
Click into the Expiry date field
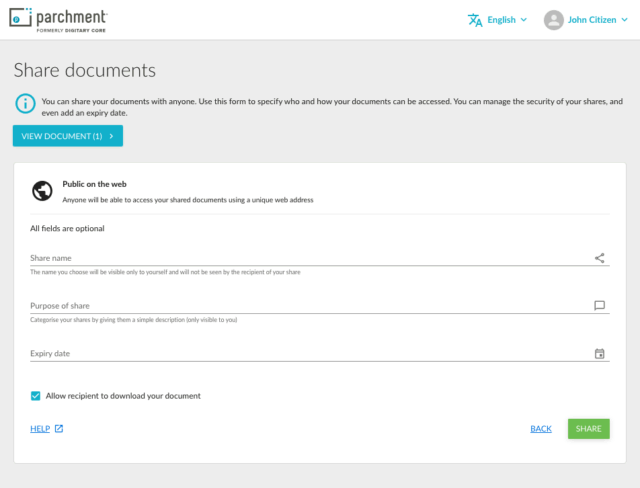point(300,353)
